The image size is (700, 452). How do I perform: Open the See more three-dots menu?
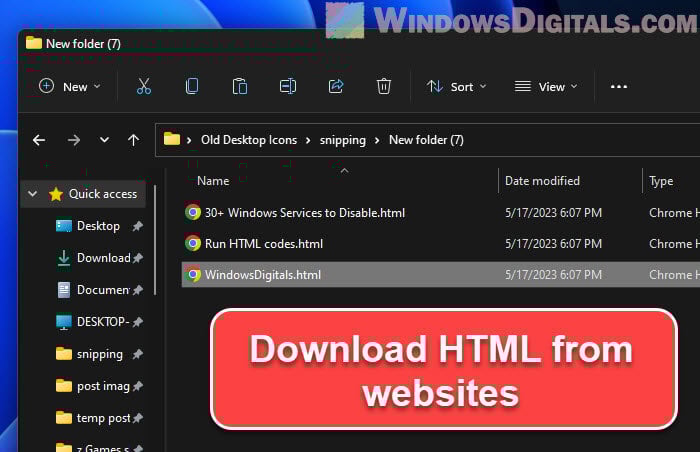pyautogui.click(x=619, y=87)
